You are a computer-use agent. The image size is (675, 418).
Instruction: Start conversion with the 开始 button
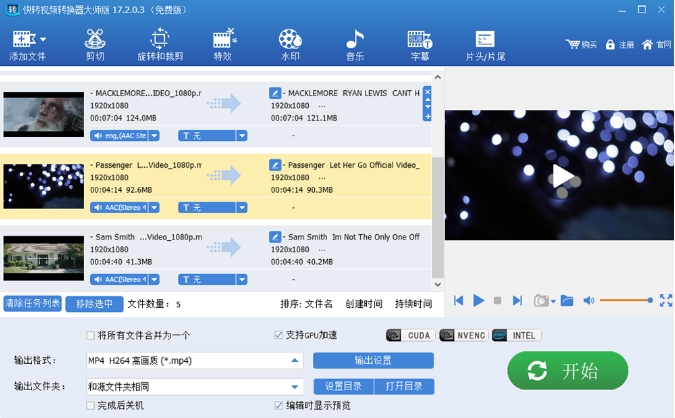(567, 371)
